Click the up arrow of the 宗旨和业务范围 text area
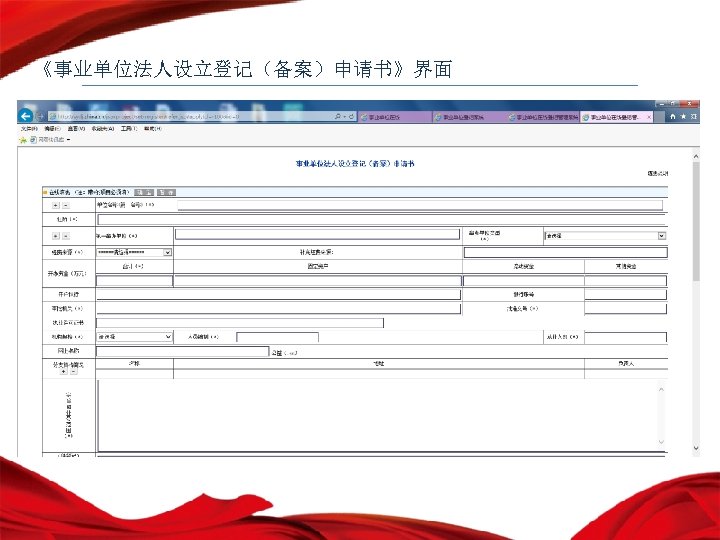 tap(661, 389)
